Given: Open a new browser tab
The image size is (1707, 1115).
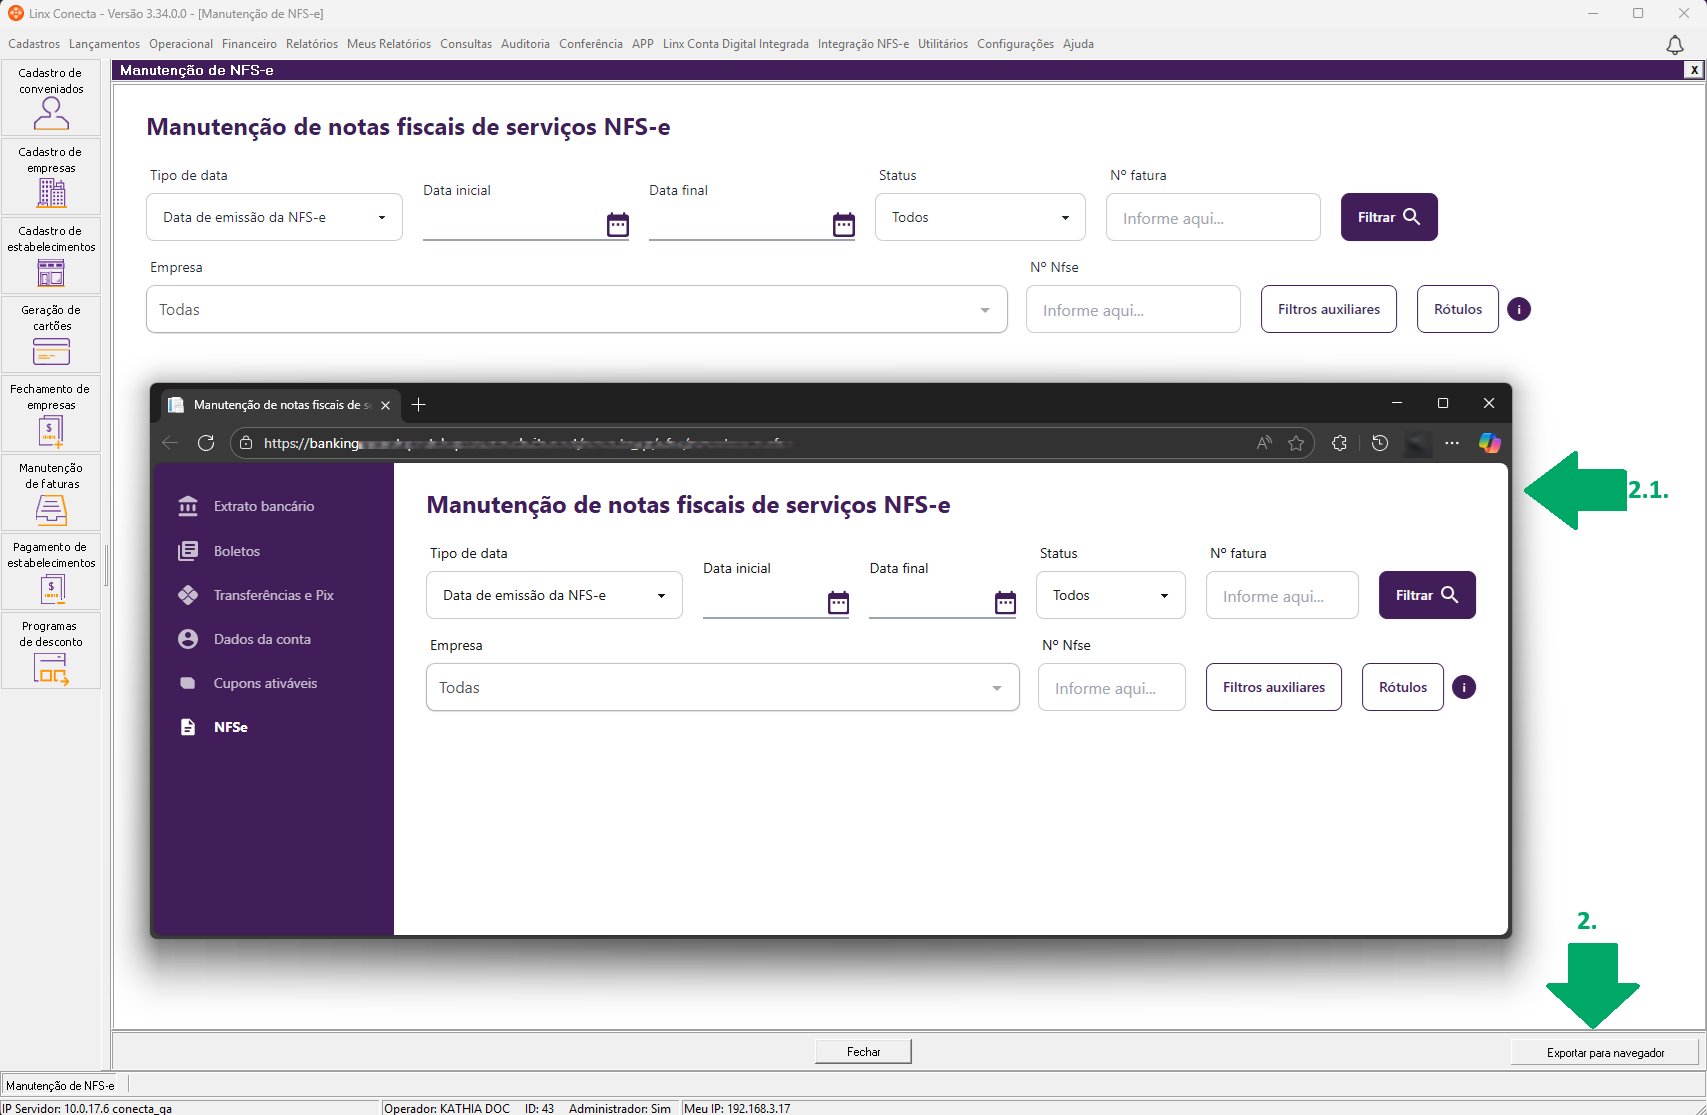Looking at the screenshot, I should (x=419, y=405).
